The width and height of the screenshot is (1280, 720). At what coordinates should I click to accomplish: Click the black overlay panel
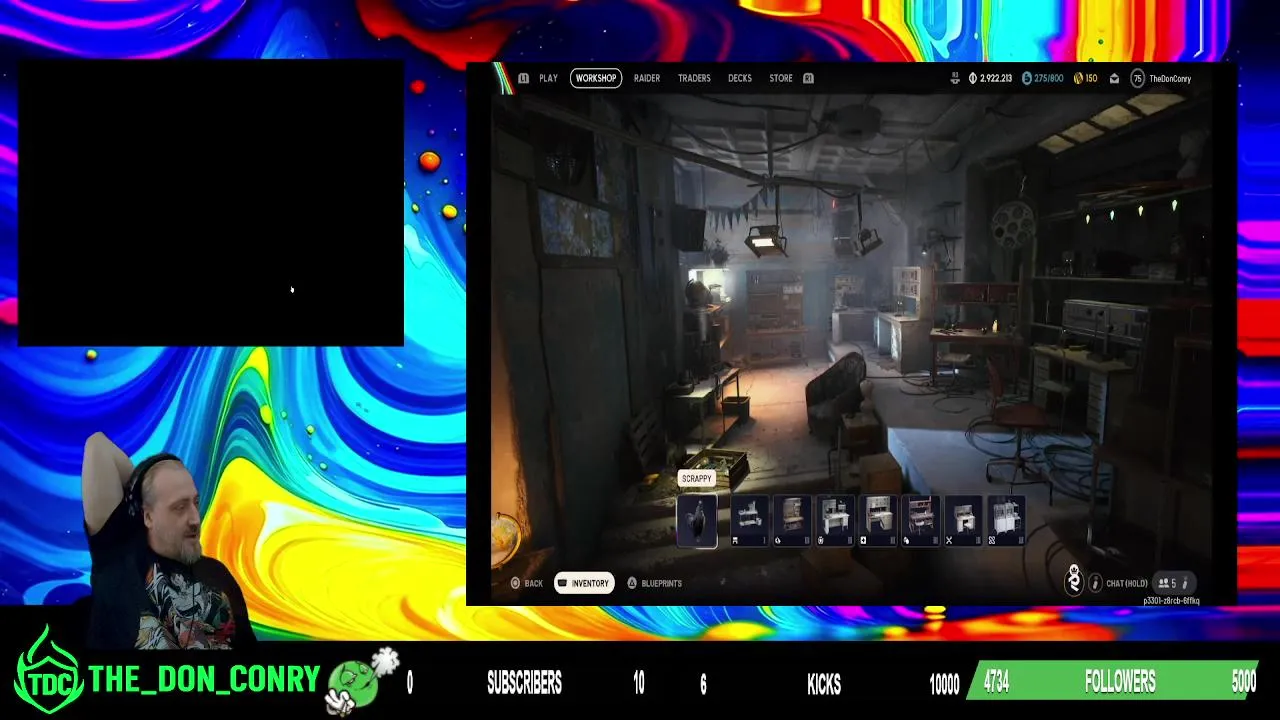pyautogui.click(x=210, y=203)
